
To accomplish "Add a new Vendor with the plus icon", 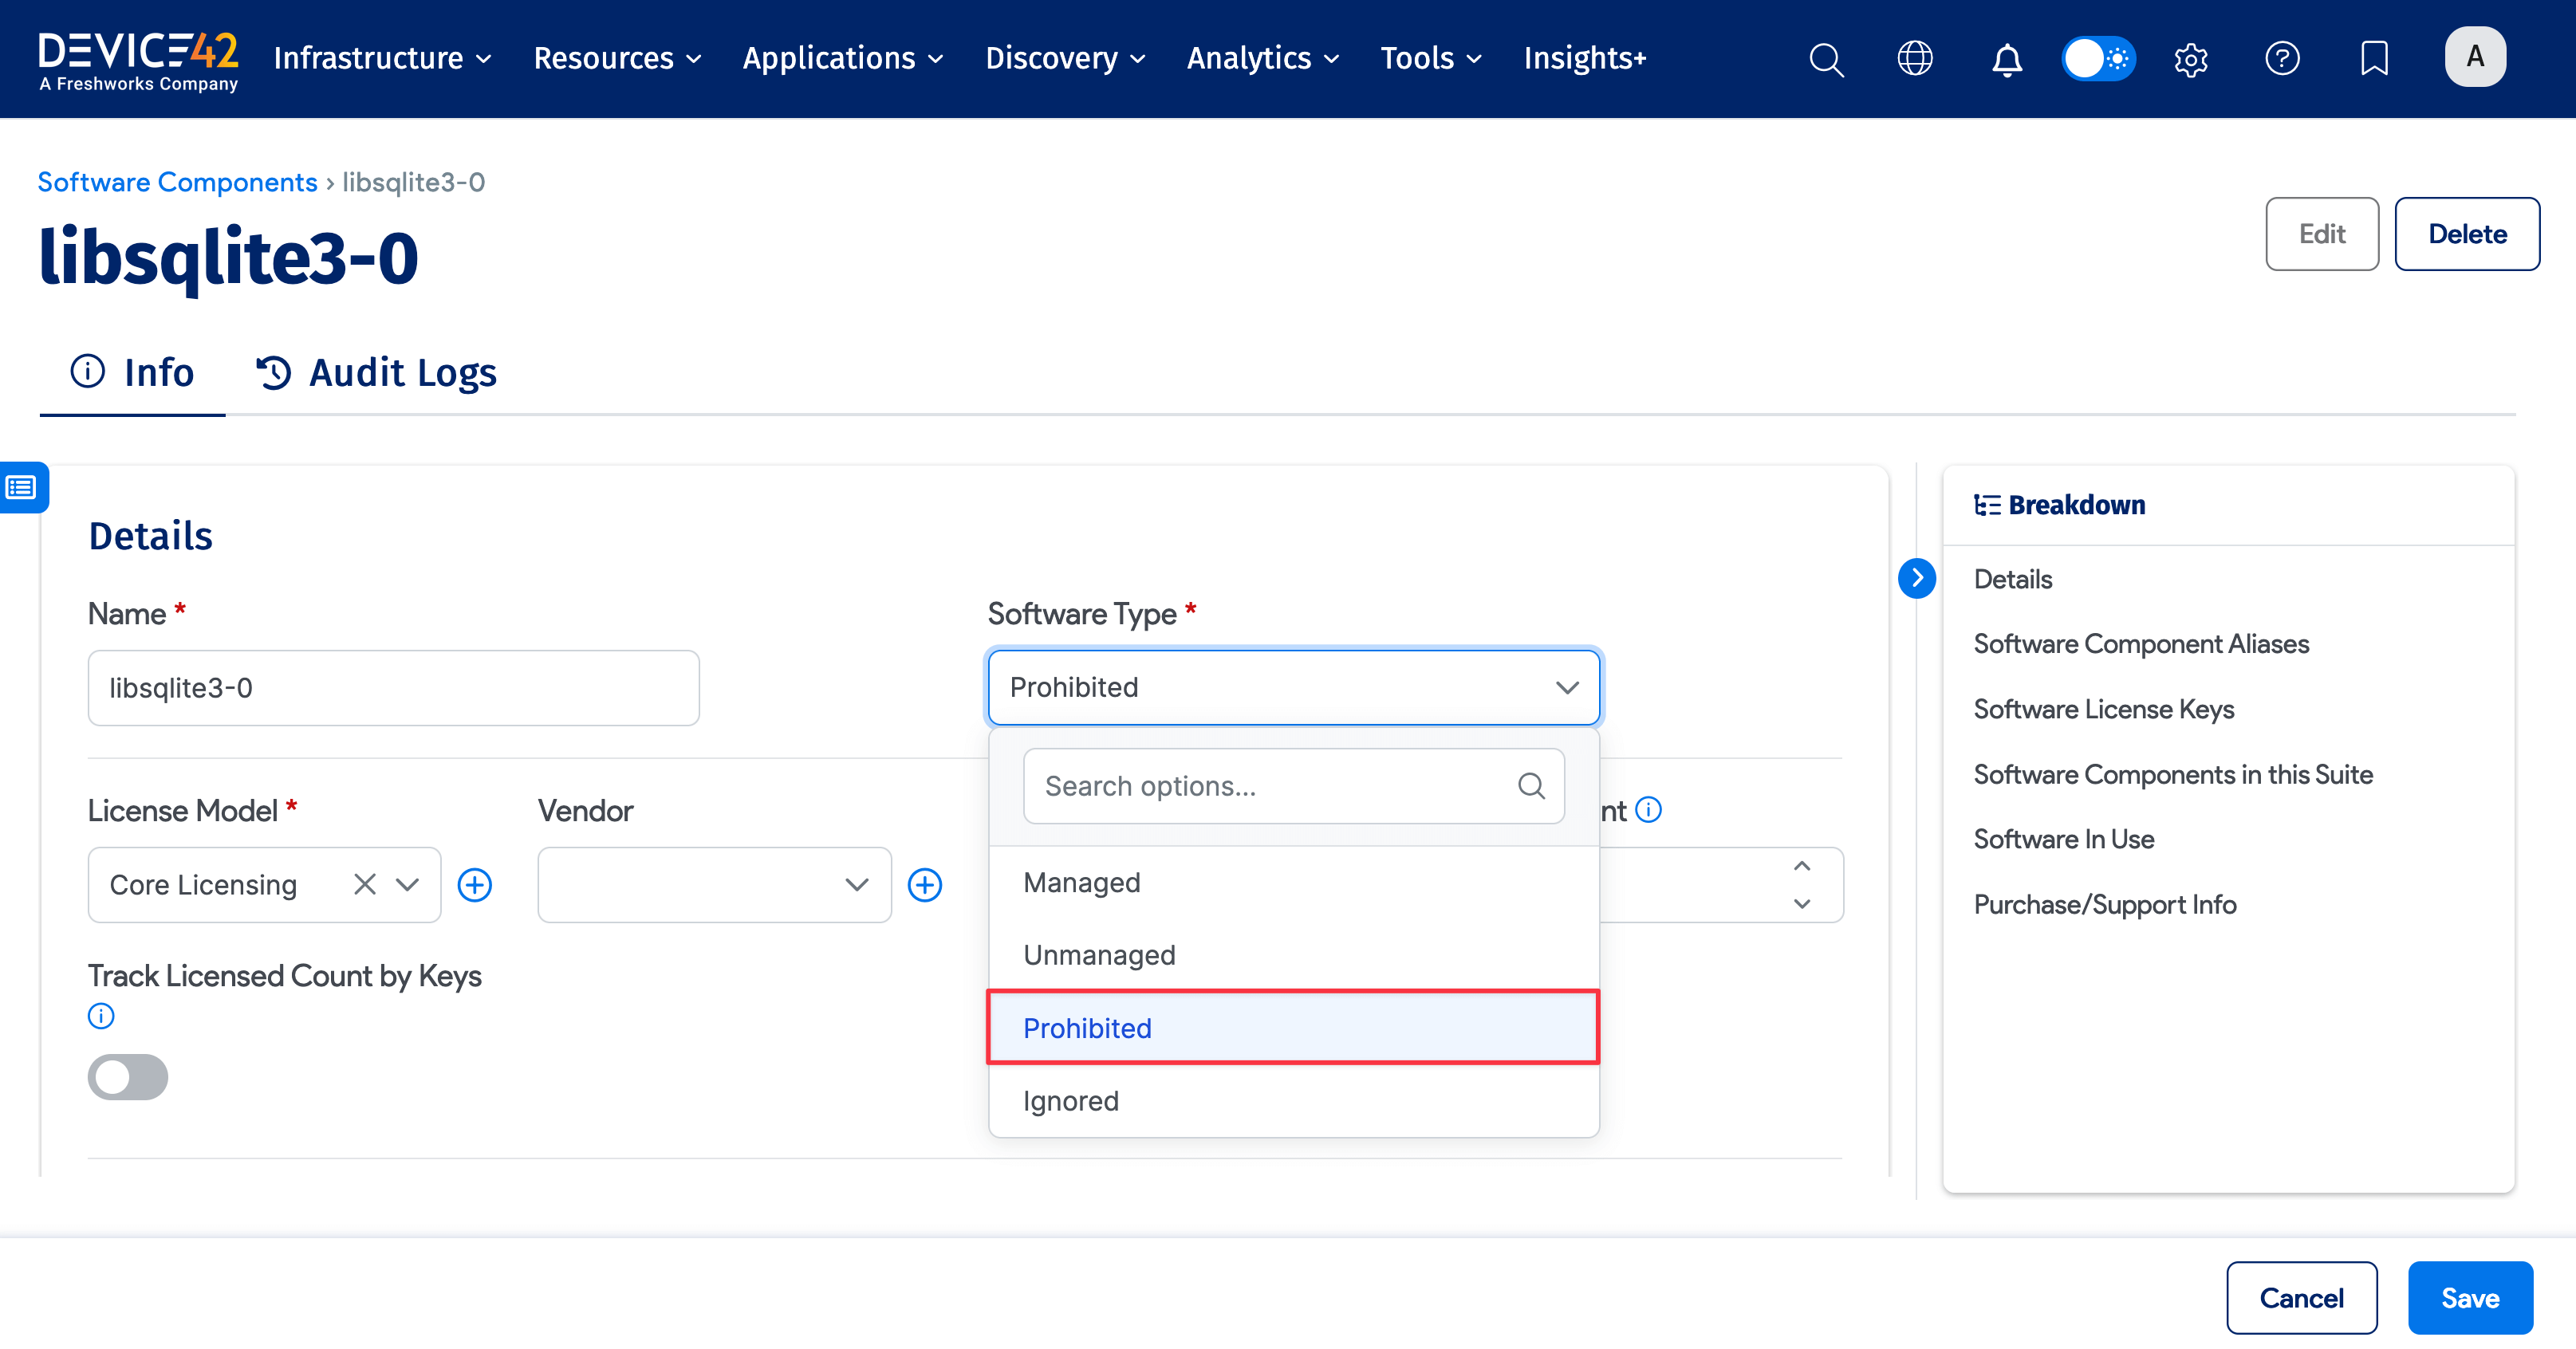I will 925,884.
